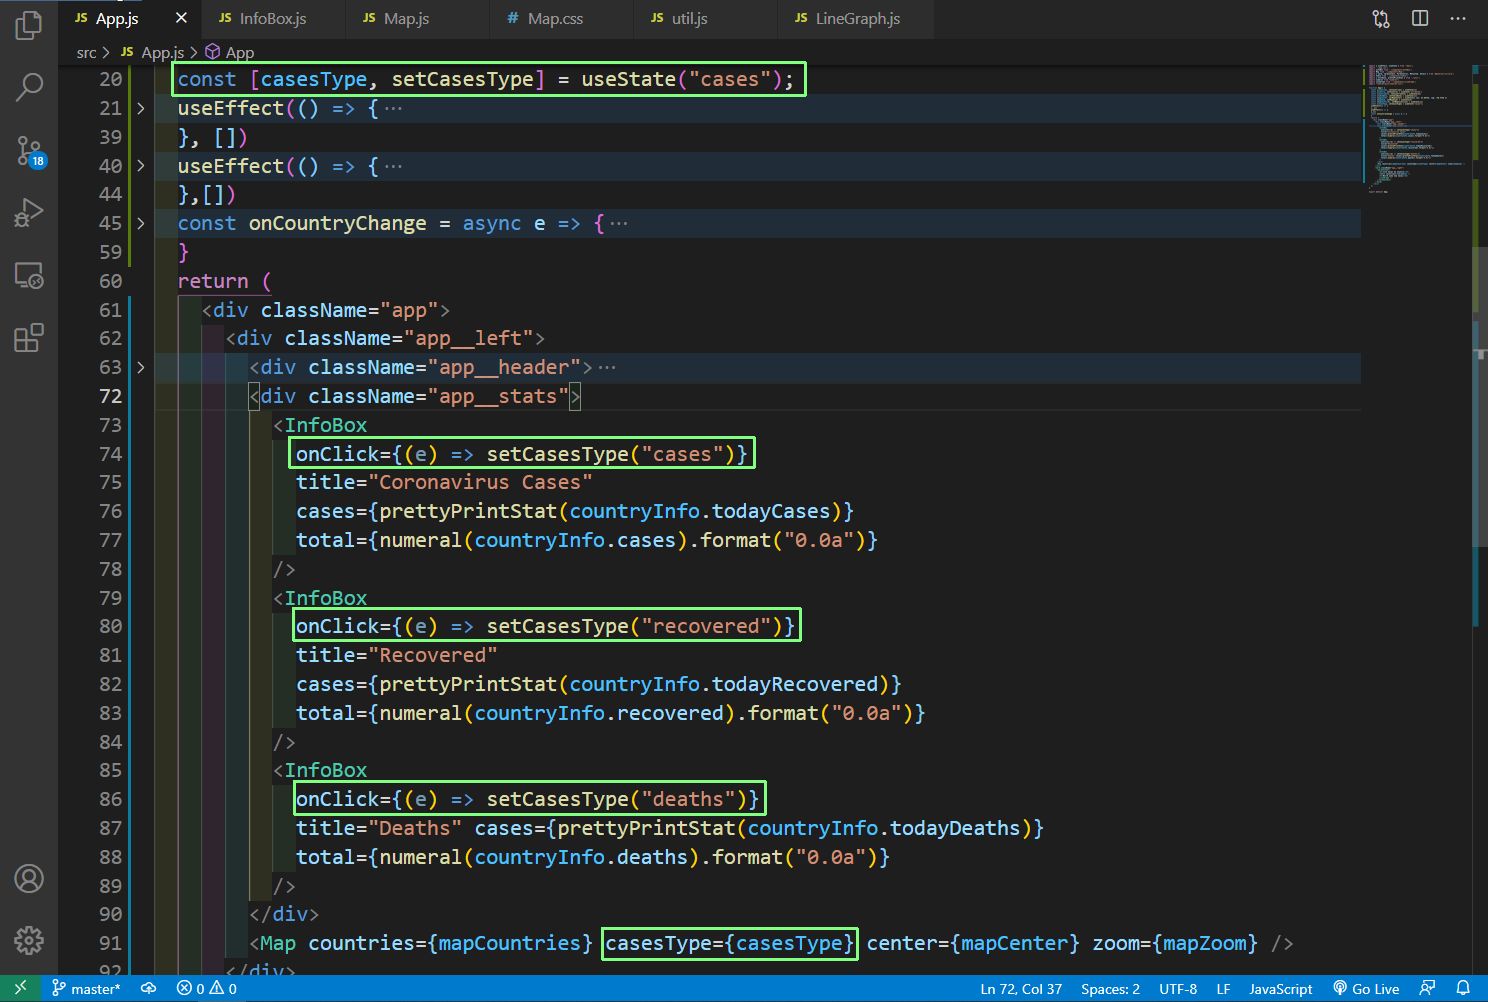Change indentation via Spaces: 2
This screenshot has height=1002, width=1488.
1110,988
